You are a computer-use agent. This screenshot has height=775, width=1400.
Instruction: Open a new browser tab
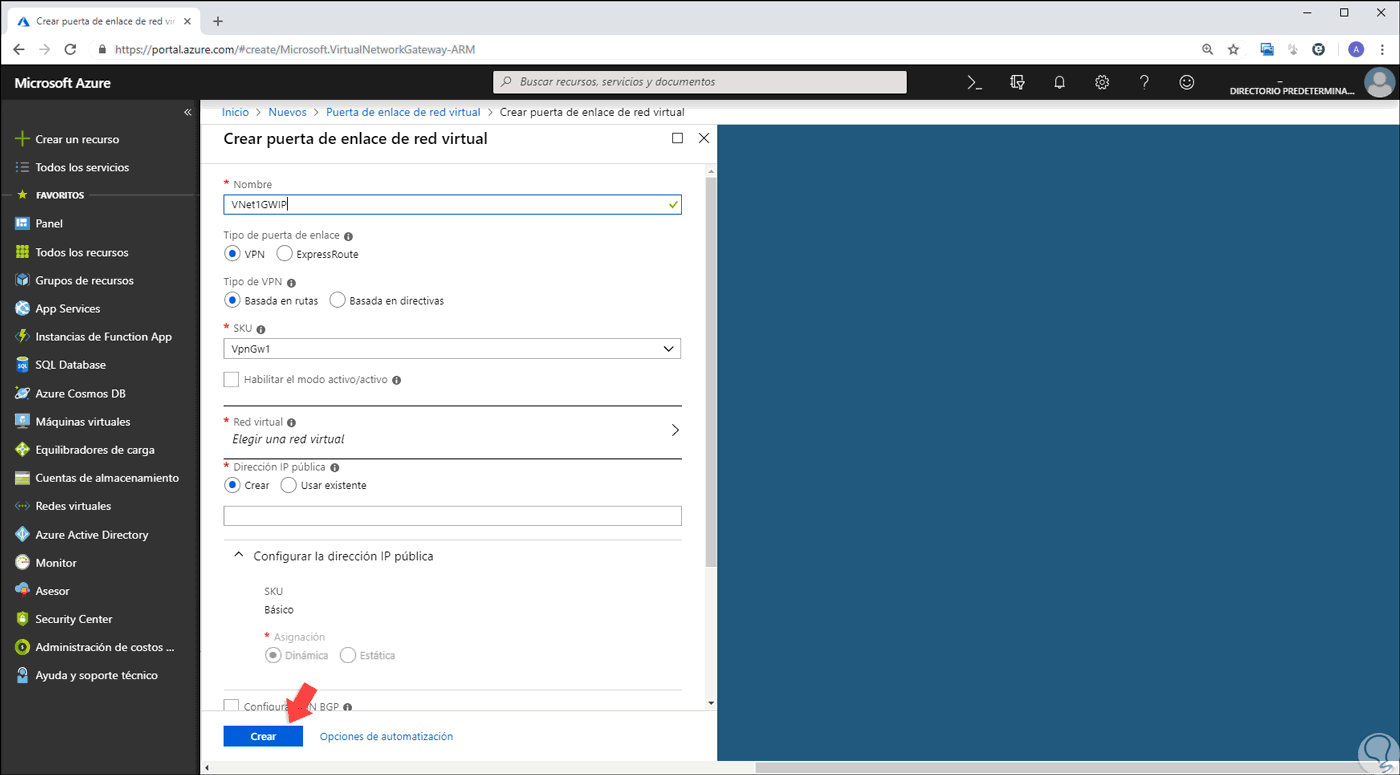(x=218, y=21)
